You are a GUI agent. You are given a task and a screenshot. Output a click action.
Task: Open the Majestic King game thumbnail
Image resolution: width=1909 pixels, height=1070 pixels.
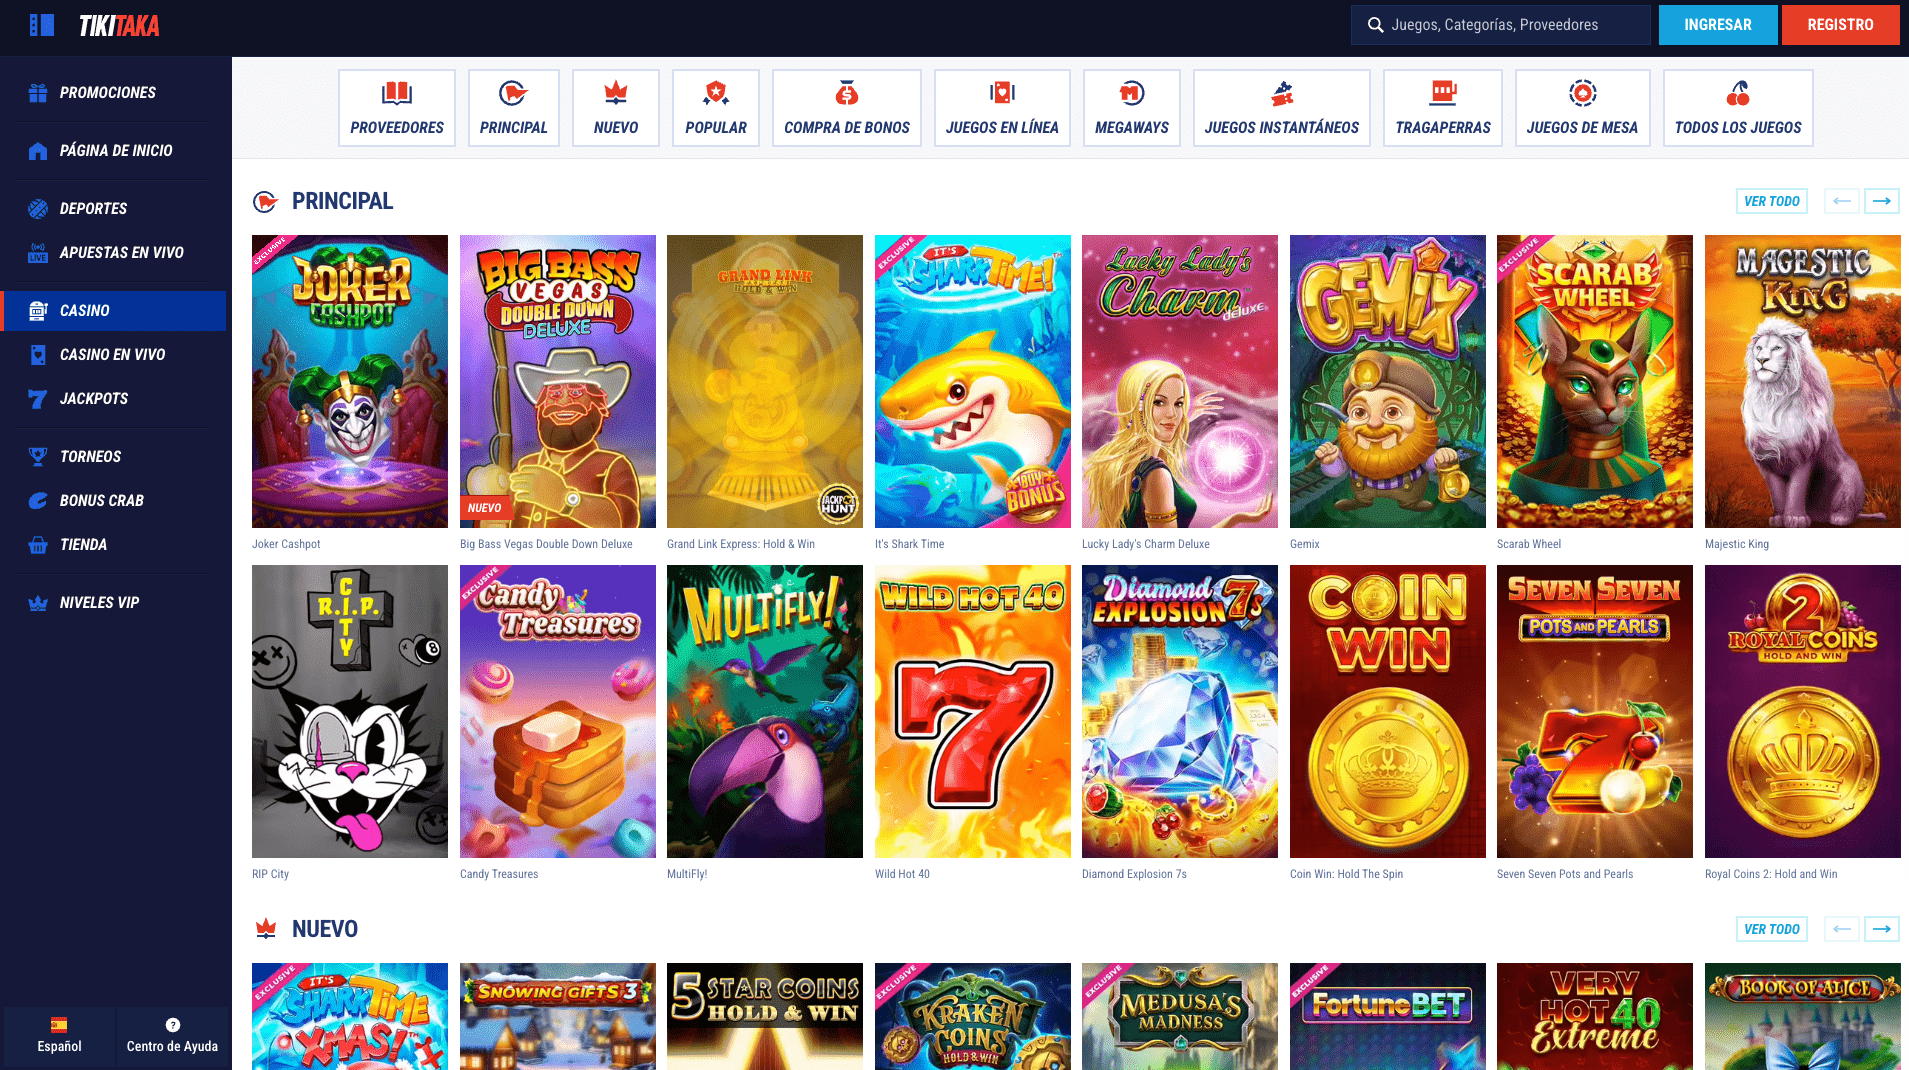click(x=1803, y=381)
